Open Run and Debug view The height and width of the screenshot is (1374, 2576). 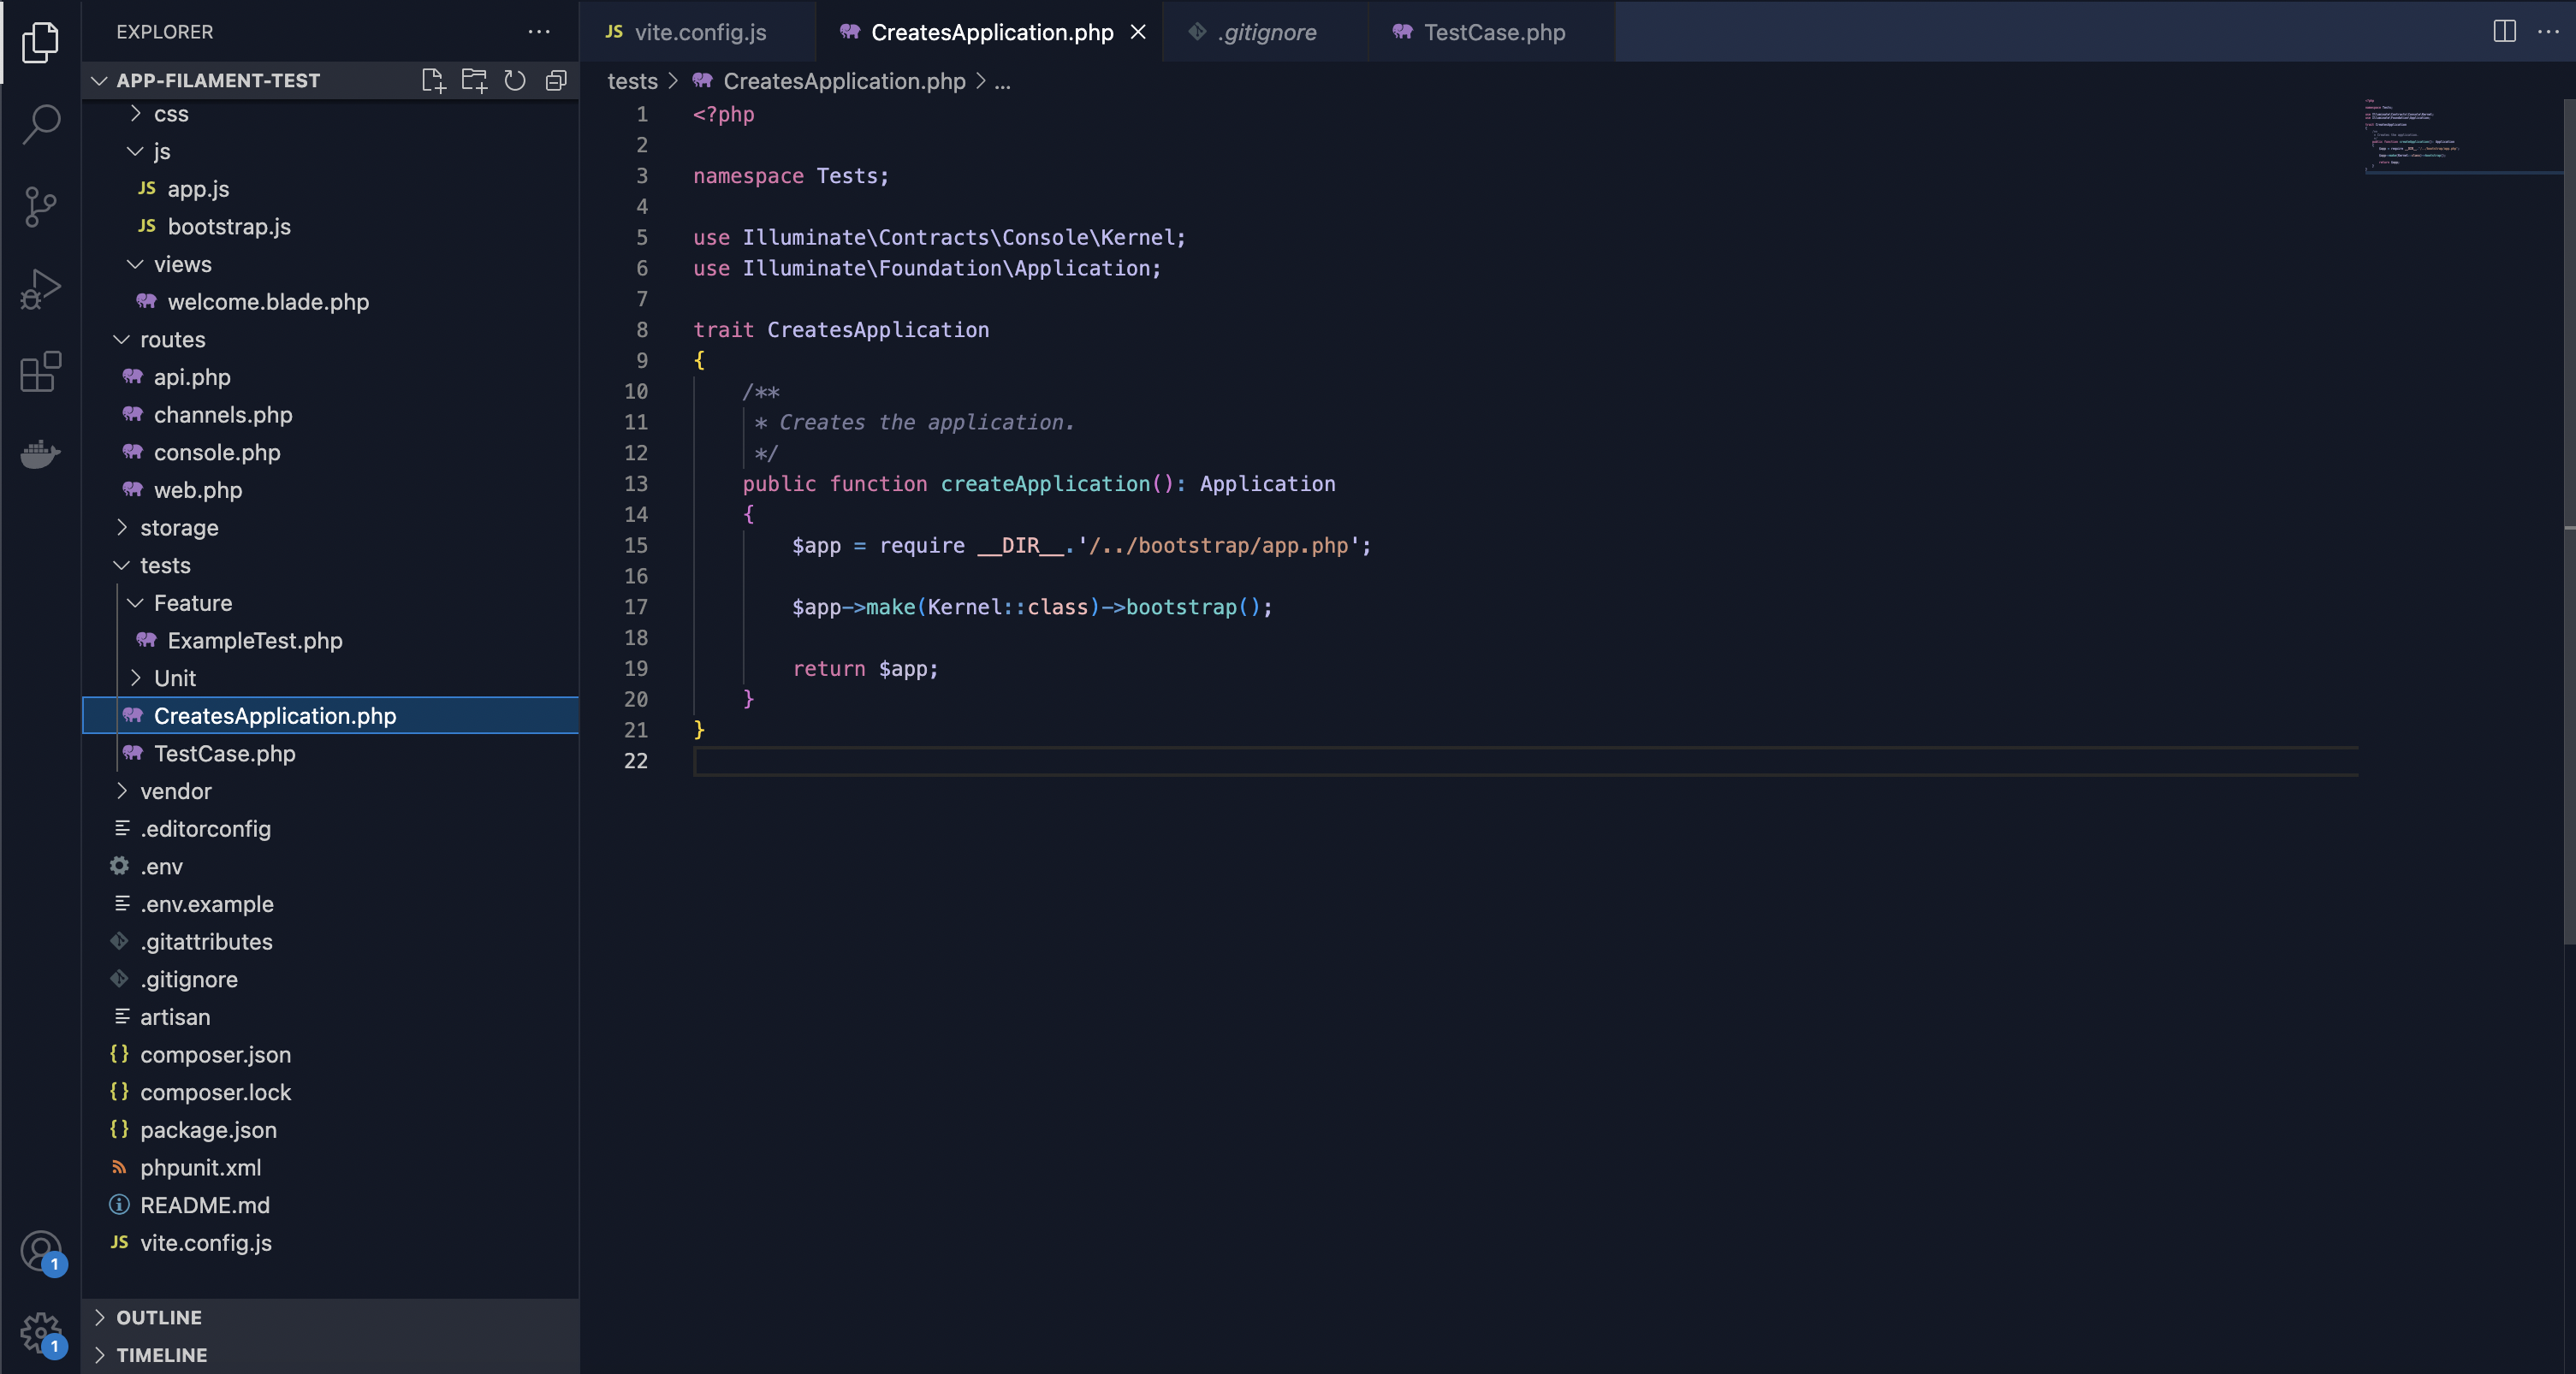40,289
